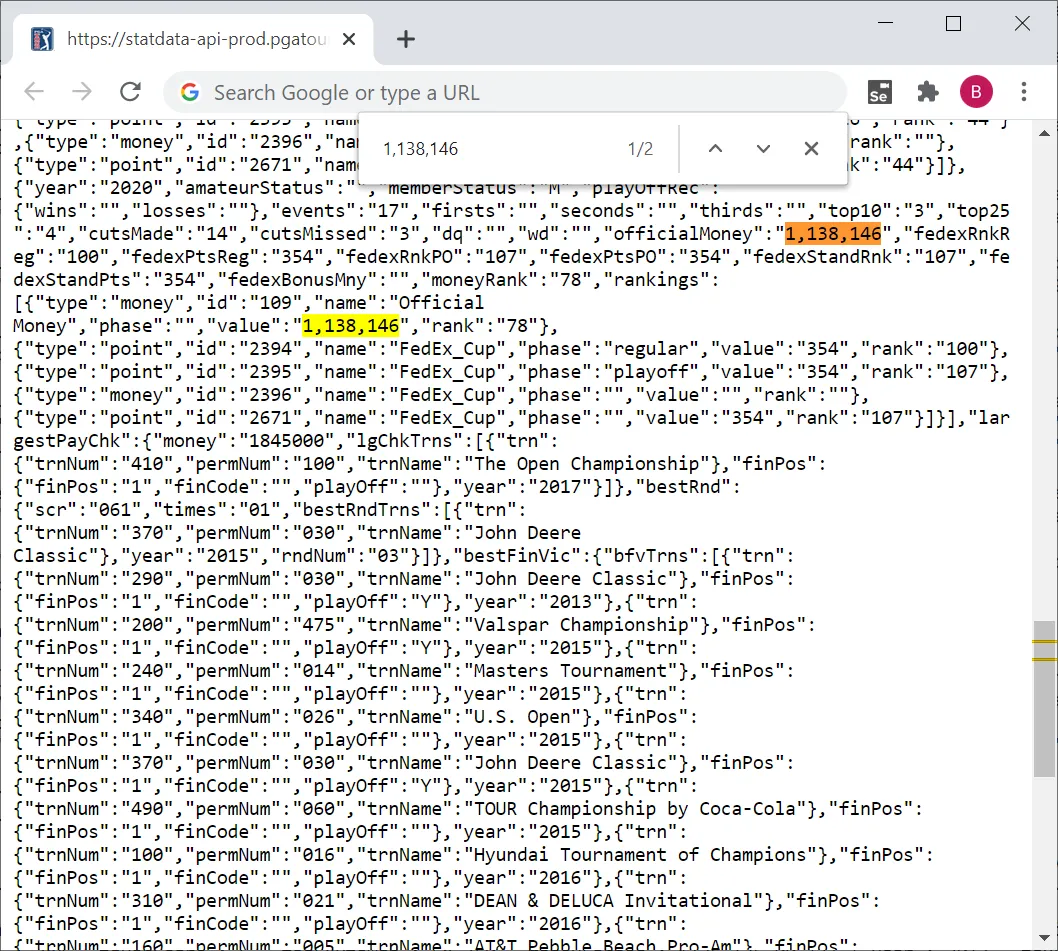This screenshot has width=1058, height=951.
Task: Click the "cutsMade" key text
Action: coord(131,234)
